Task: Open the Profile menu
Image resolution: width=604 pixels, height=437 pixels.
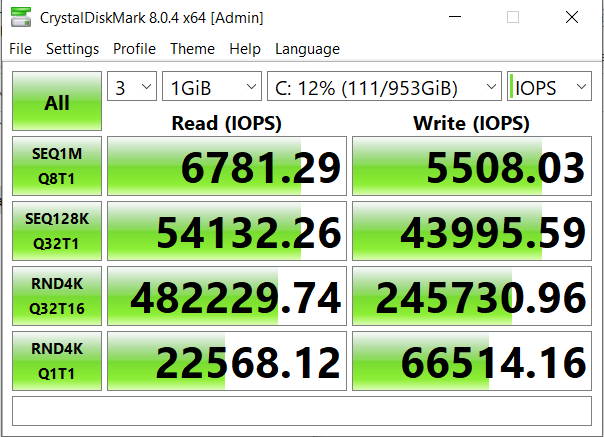Action: (134, 49)
